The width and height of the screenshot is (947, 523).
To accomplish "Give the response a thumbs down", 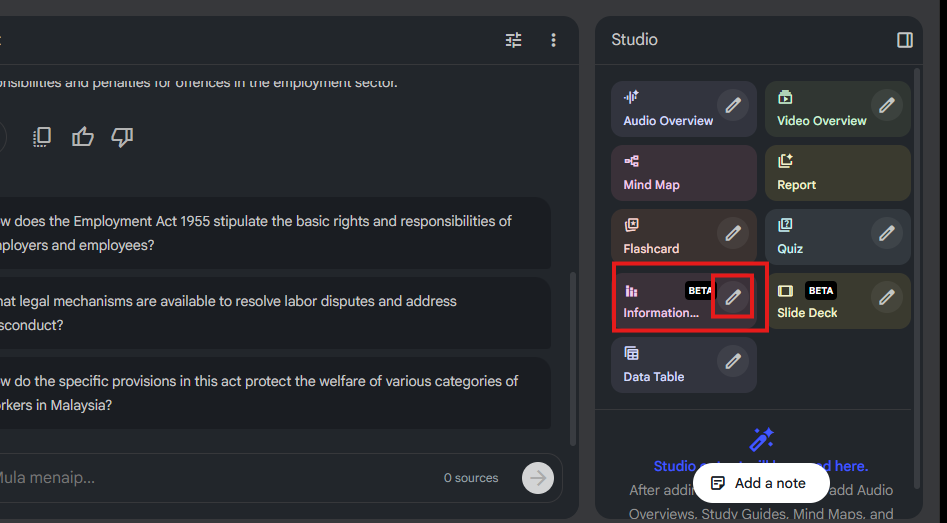I will tap(122, 137).
